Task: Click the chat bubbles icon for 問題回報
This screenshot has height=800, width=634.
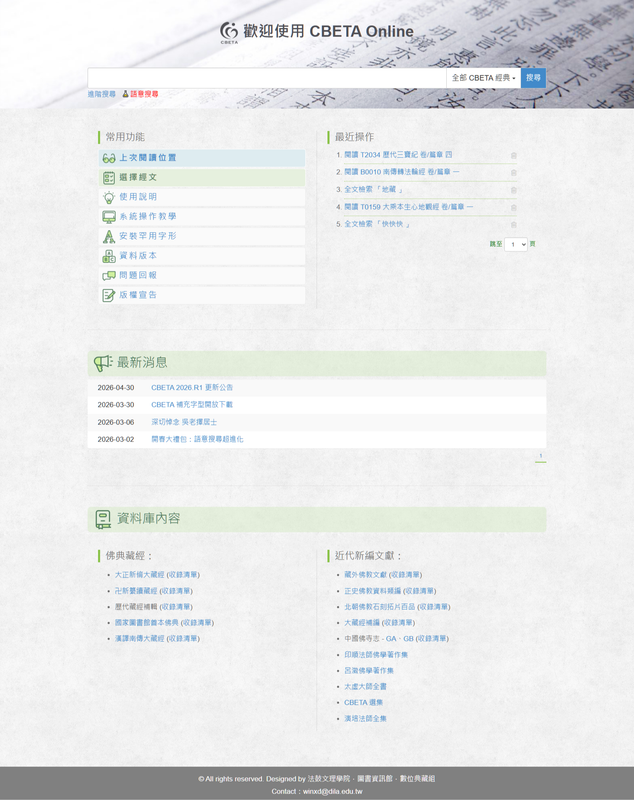Action: (x=109, y=276)
